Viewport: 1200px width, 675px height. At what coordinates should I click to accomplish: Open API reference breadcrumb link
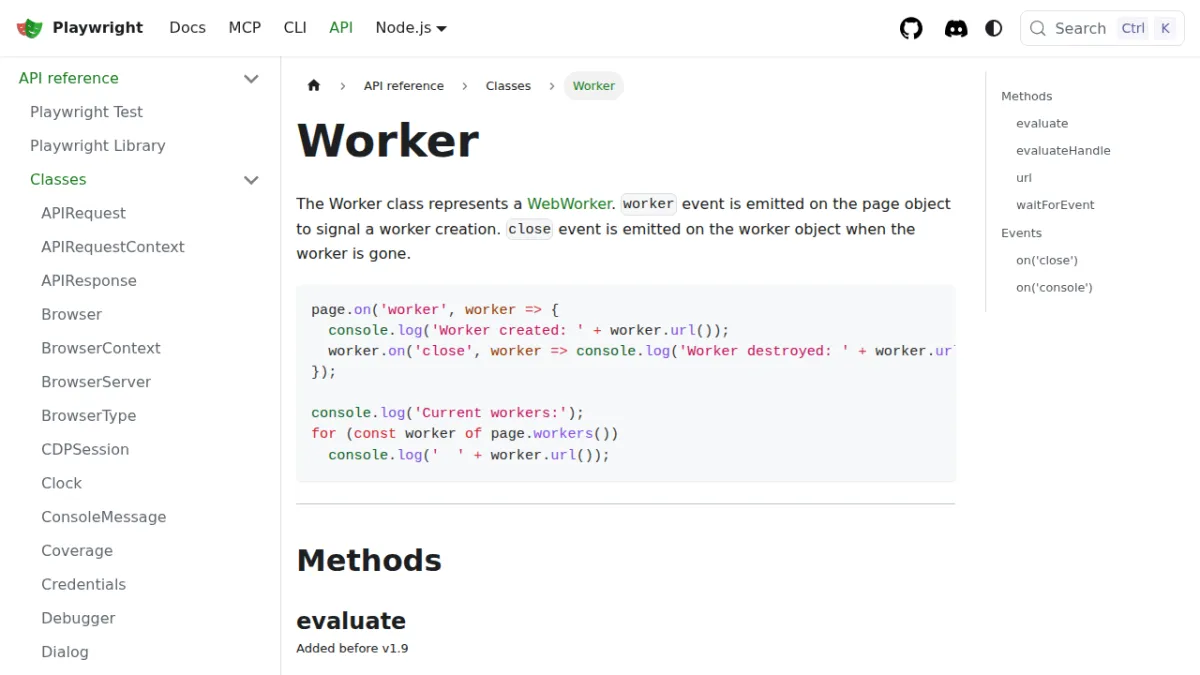point(404,86)
